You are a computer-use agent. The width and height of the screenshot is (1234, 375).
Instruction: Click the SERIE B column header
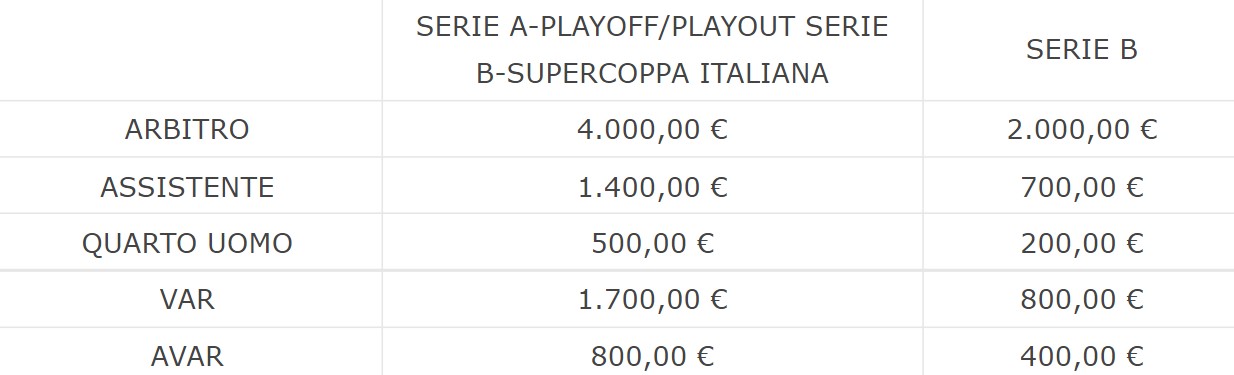click(1081, 50)
